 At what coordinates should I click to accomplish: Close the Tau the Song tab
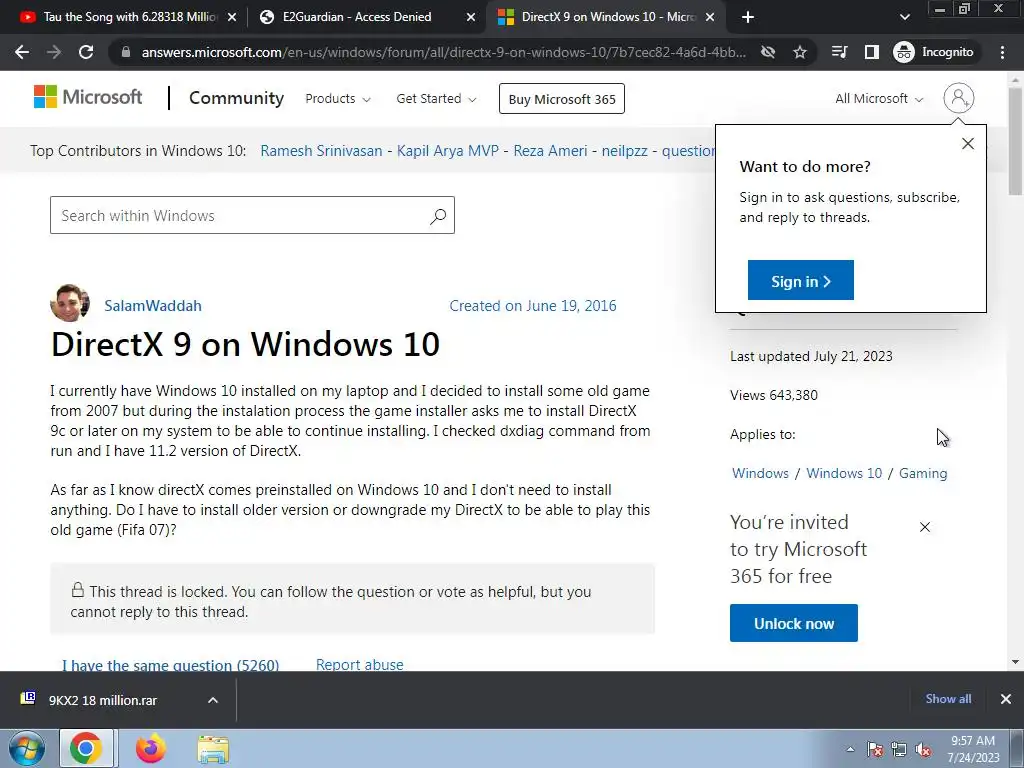coord(232,18)
